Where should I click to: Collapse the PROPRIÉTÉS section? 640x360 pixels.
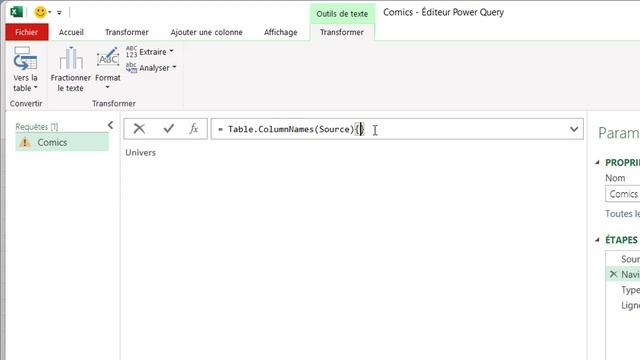597,162
